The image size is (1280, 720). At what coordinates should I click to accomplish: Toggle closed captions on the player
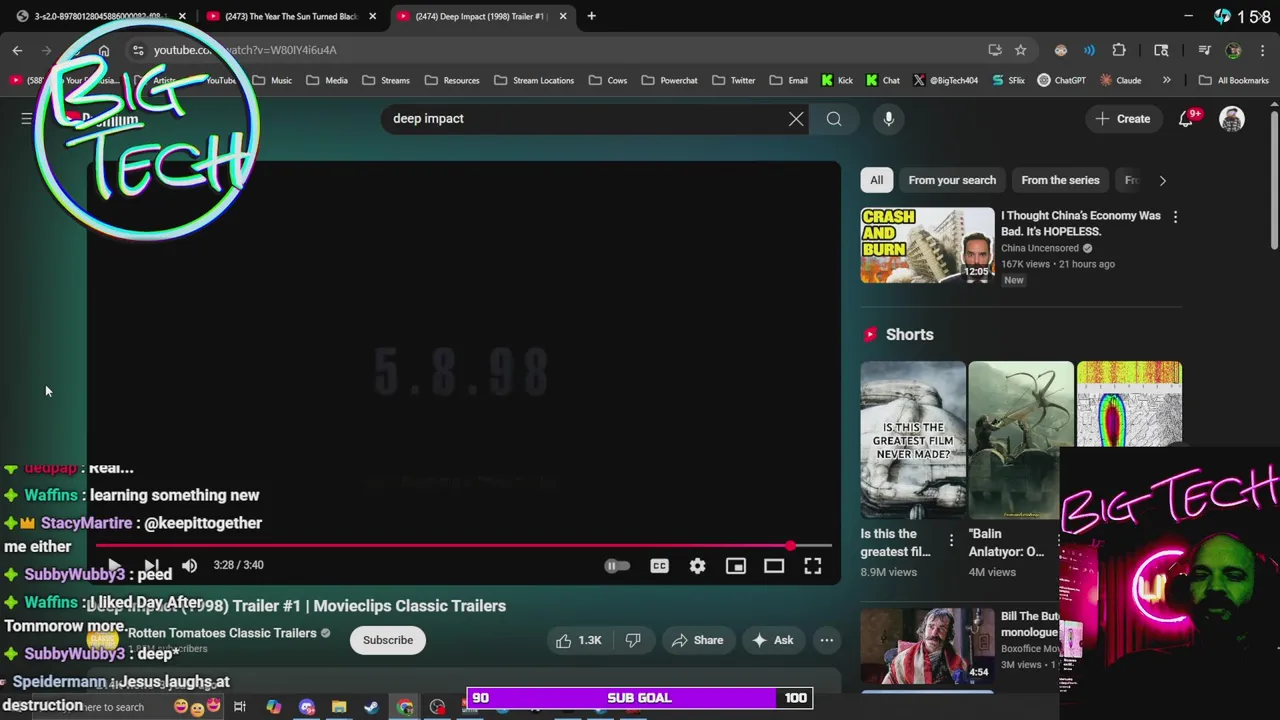tap(659, 566)
